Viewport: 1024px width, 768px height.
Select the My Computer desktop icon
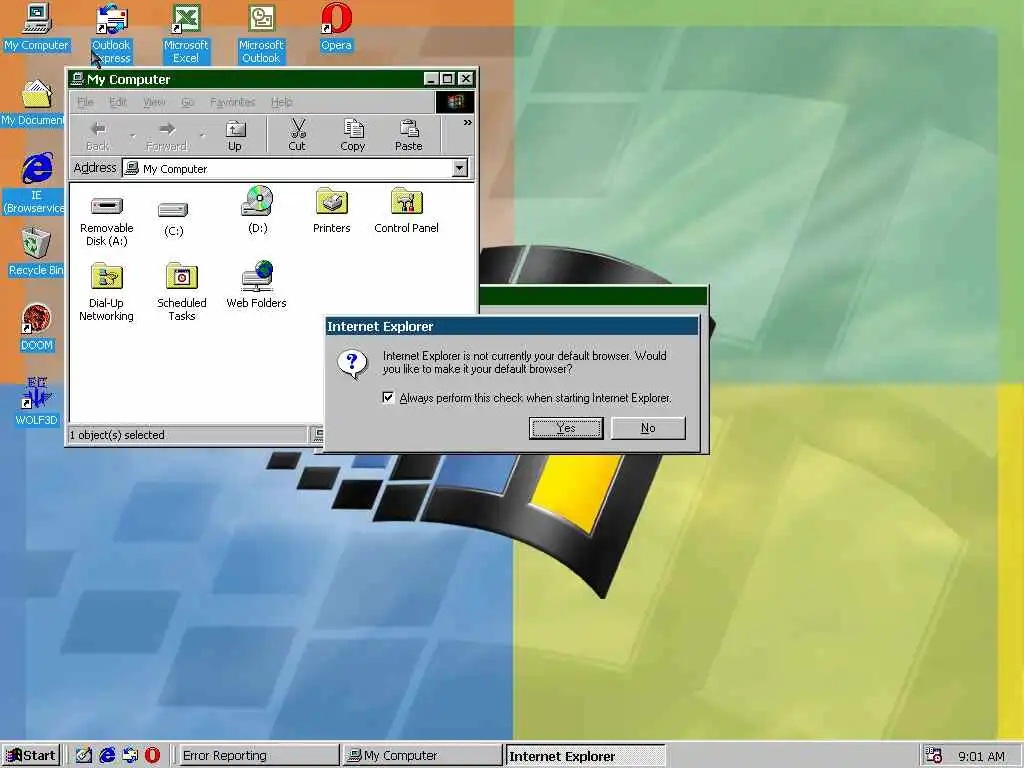(37, 27)
